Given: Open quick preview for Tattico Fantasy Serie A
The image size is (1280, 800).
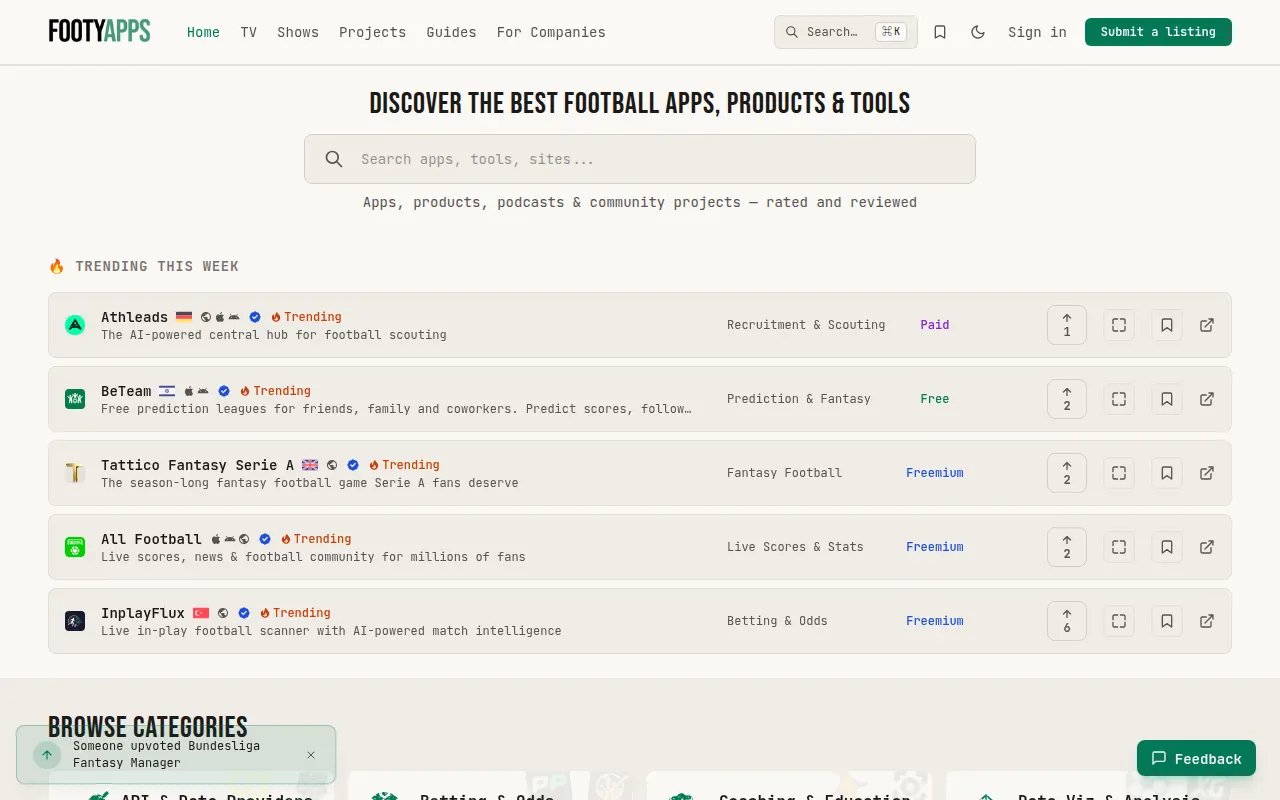Looking at the screenshot, I should pos(1119,473).
